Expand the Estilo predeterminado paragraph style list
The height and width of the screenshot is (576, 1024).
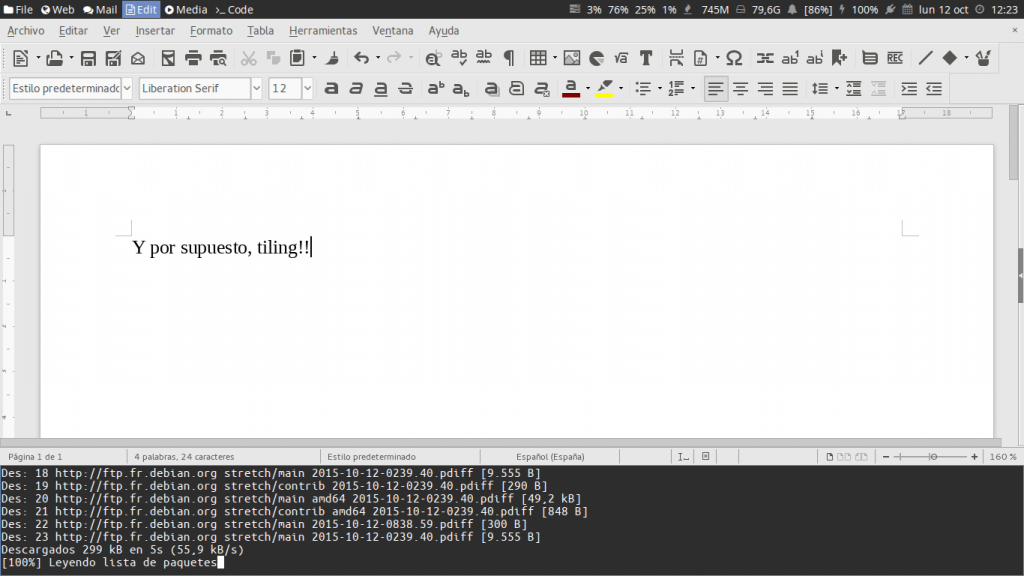point(127,89)
